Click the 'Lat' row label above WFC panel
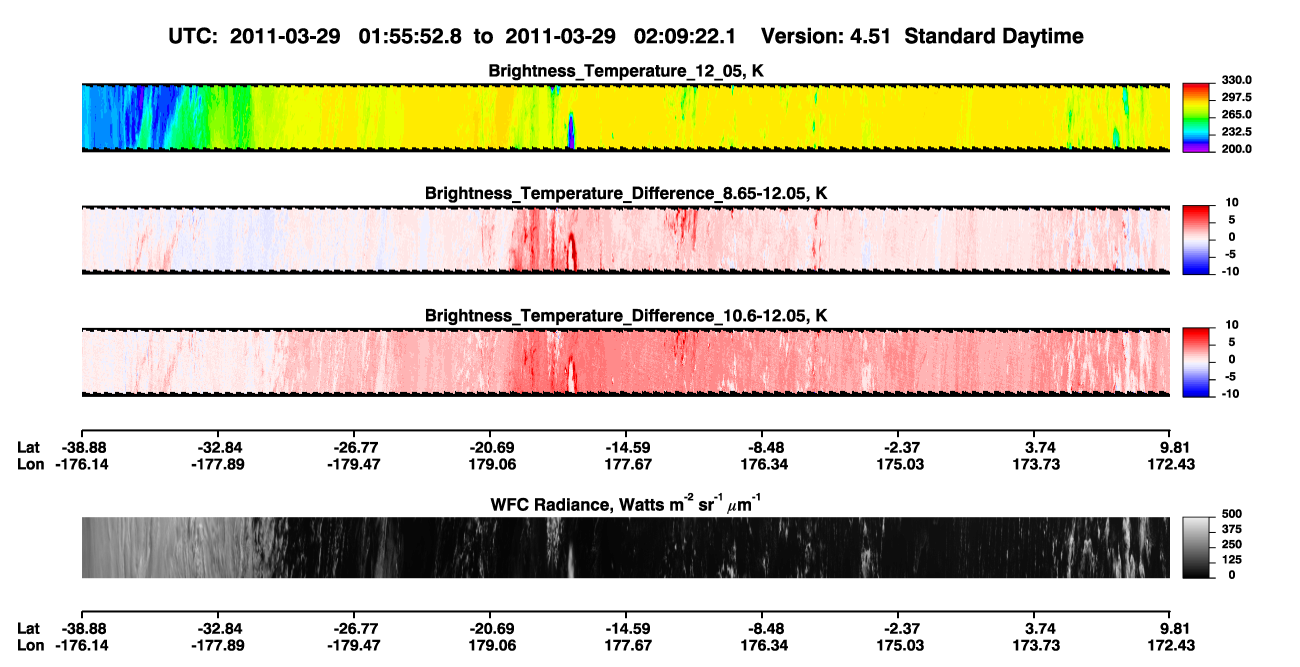 click(x=28, y=447)
